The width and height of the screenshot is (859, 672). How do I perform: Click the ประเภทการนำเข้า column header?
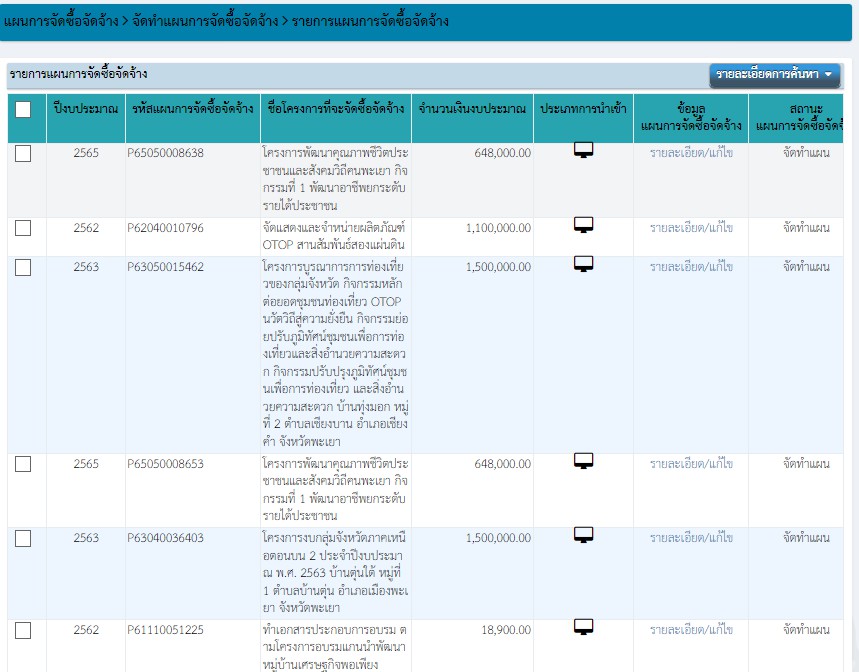coord(583,108)
